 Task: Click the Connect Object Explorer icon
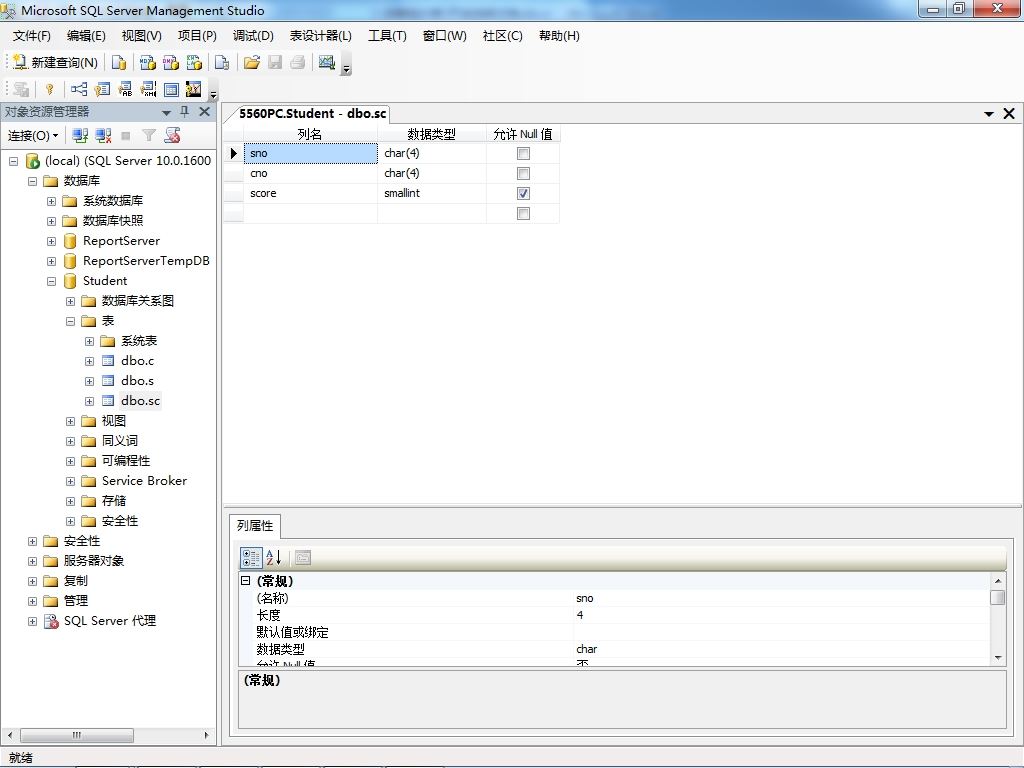(x=80, y=135)
